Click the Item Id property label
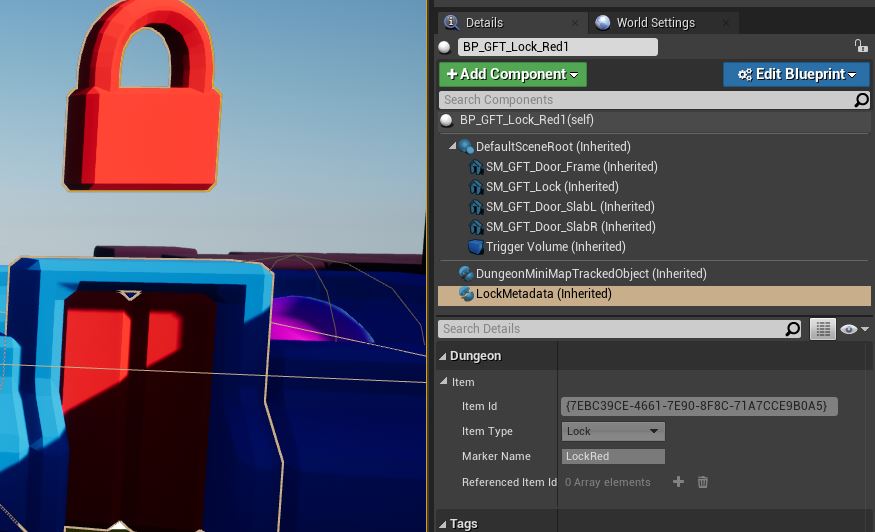The height and width of the screenshot is (532, 875). 479,406
